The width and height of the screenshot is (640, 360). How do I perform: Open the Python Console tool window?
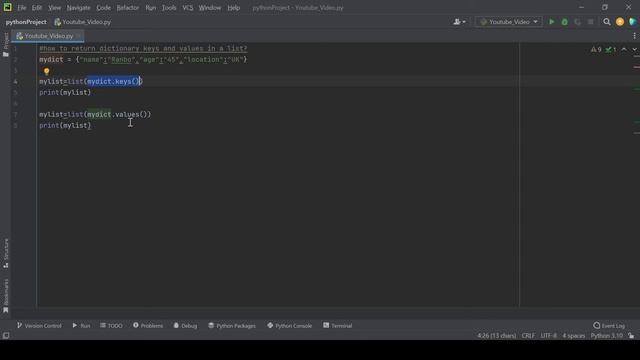[289, 326]
